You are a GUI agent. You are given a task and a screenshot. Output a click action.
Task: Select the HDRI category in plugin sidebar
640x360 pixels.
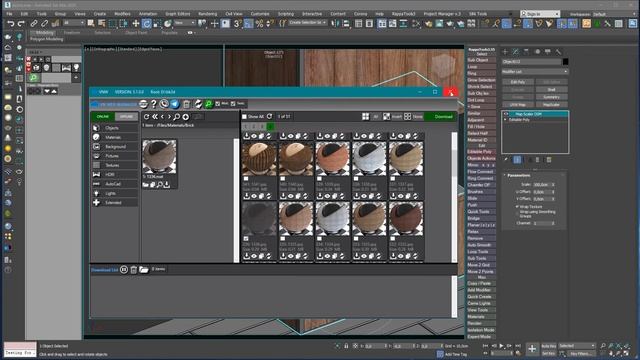pyautogui.click(x=115, y=174)
